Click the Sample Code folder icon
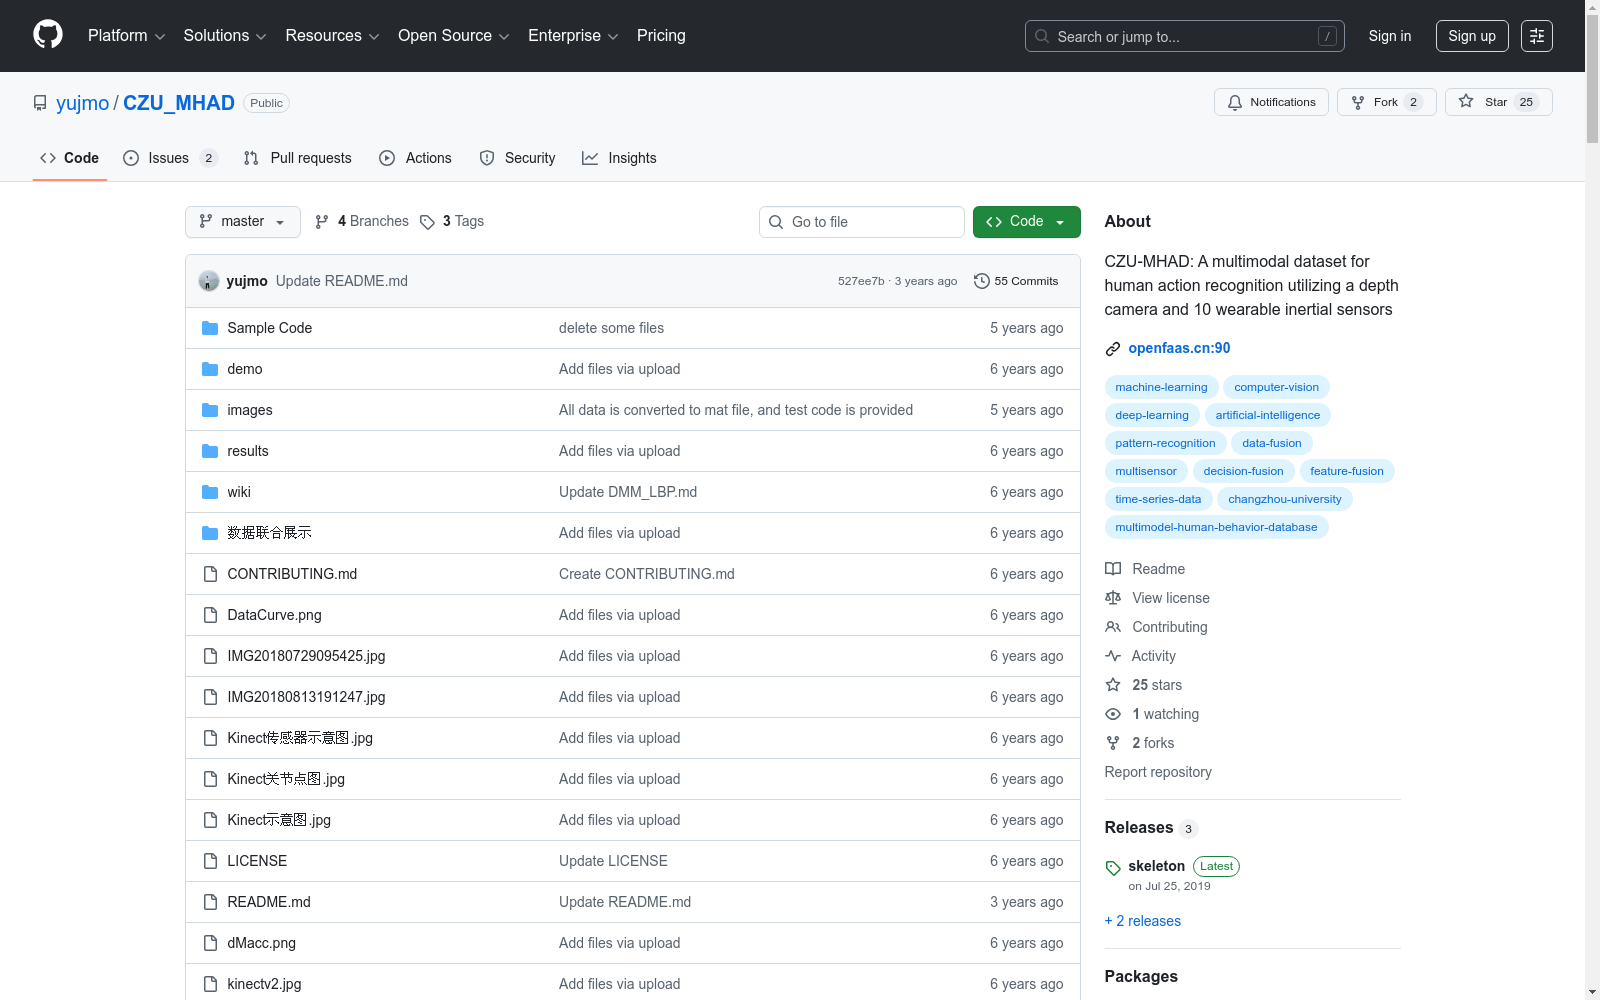Viewport: 1600px width, 1000px height. (210, 328)
